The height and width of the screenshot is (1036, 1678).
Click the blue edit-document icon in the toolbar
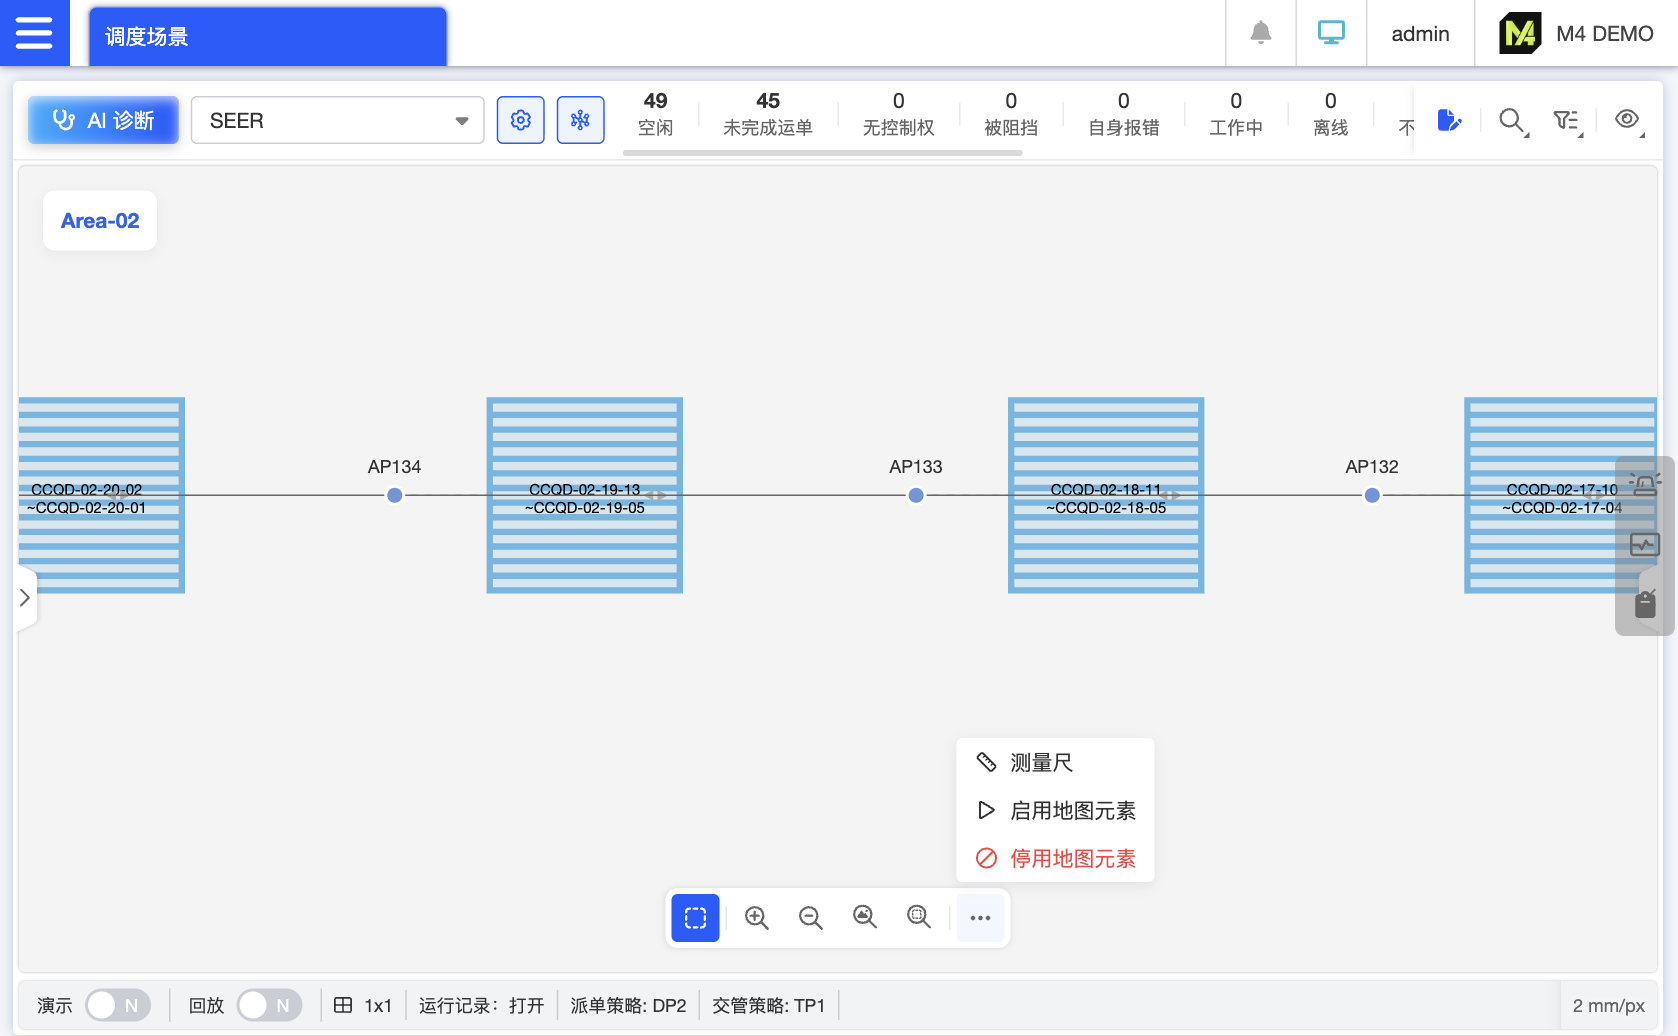(1450, 120)
